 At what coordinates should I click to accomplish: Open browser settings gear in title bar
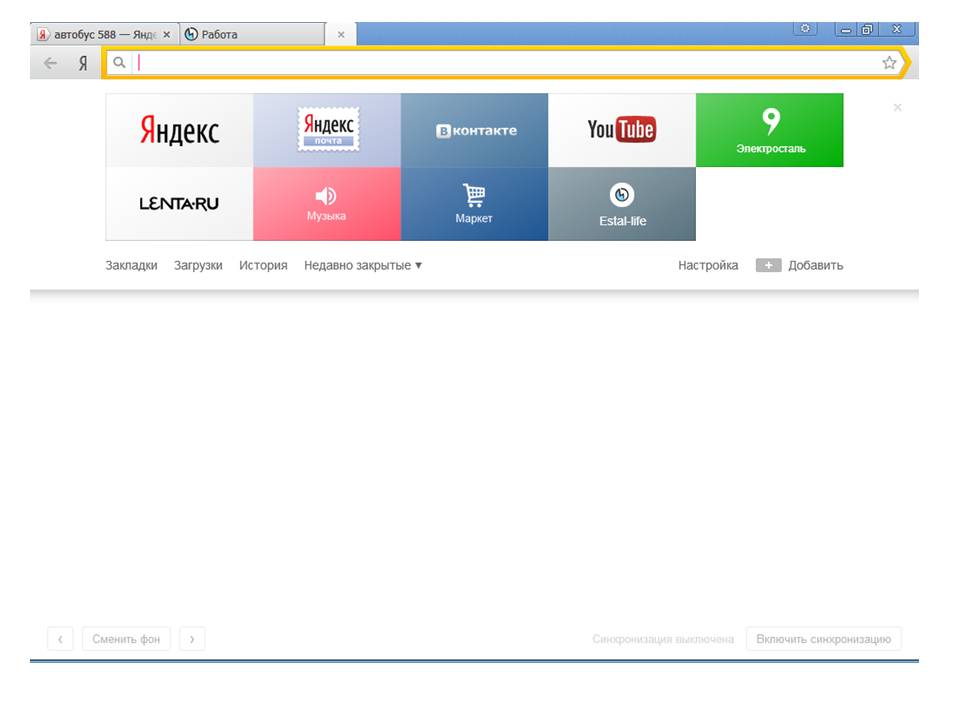pyautogui.click(x=805, y=29)
